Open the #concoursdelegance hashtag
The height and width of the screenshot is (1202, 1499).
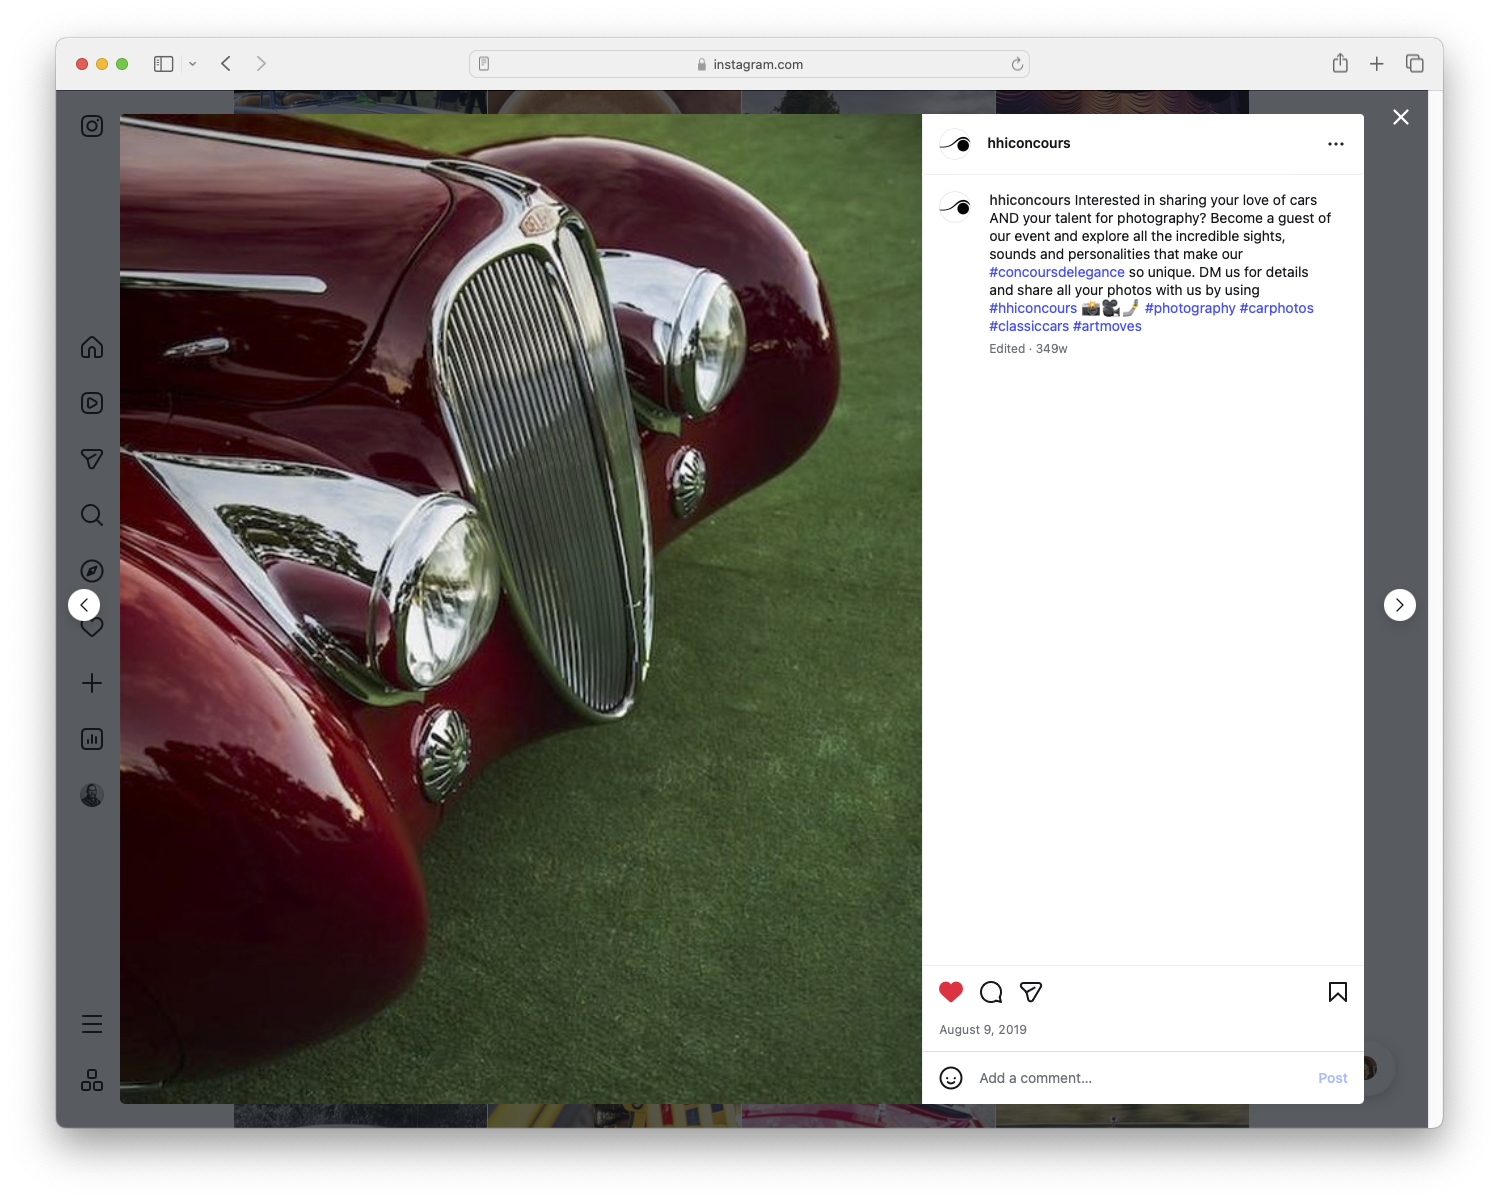[1057, 272]
